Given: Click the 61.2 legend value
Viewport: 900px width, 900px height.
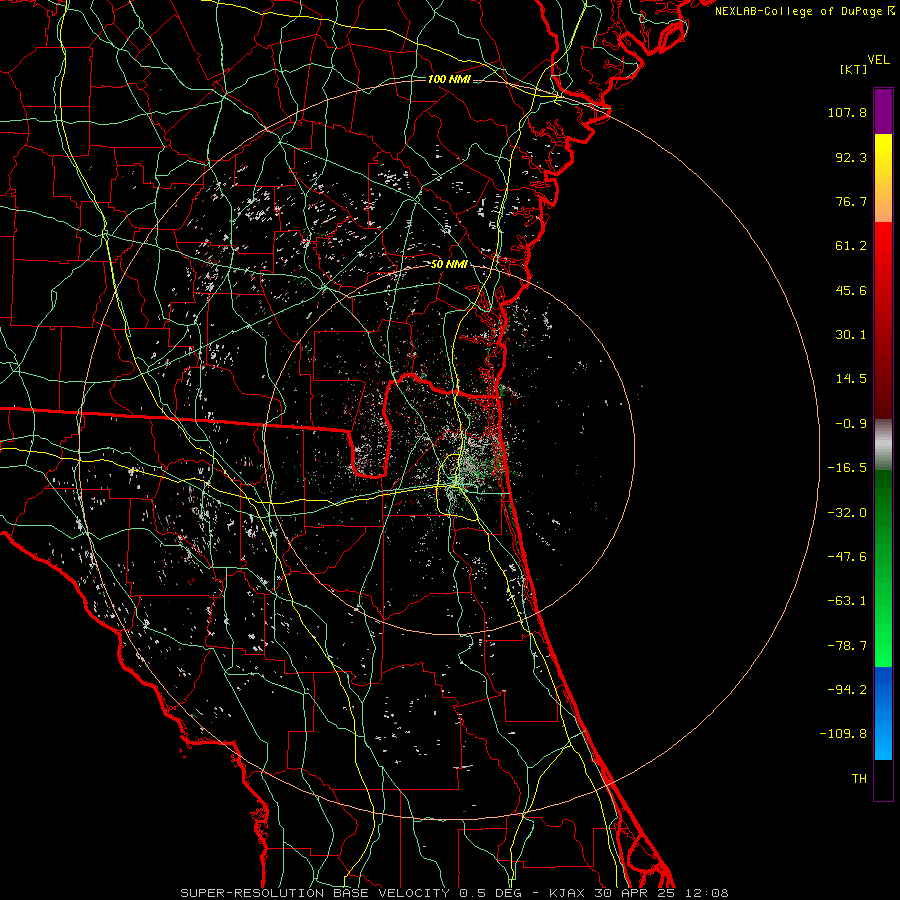Looking at the screenshot, I should 851,246.
